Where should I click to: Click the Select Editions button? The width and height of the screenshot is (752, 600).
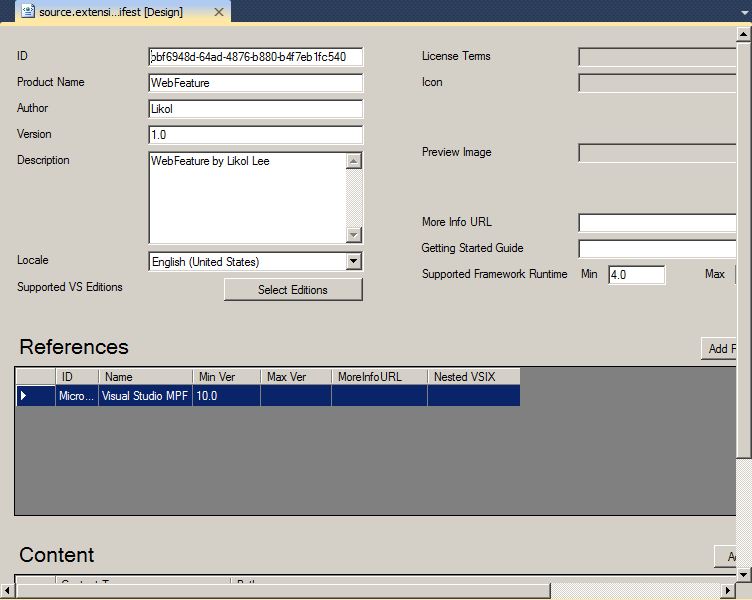pyautogui.click(x=293, y=290)
